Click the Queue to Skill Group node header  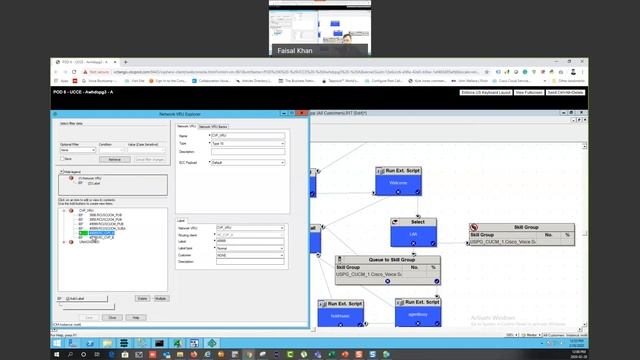tap(388, 260)
